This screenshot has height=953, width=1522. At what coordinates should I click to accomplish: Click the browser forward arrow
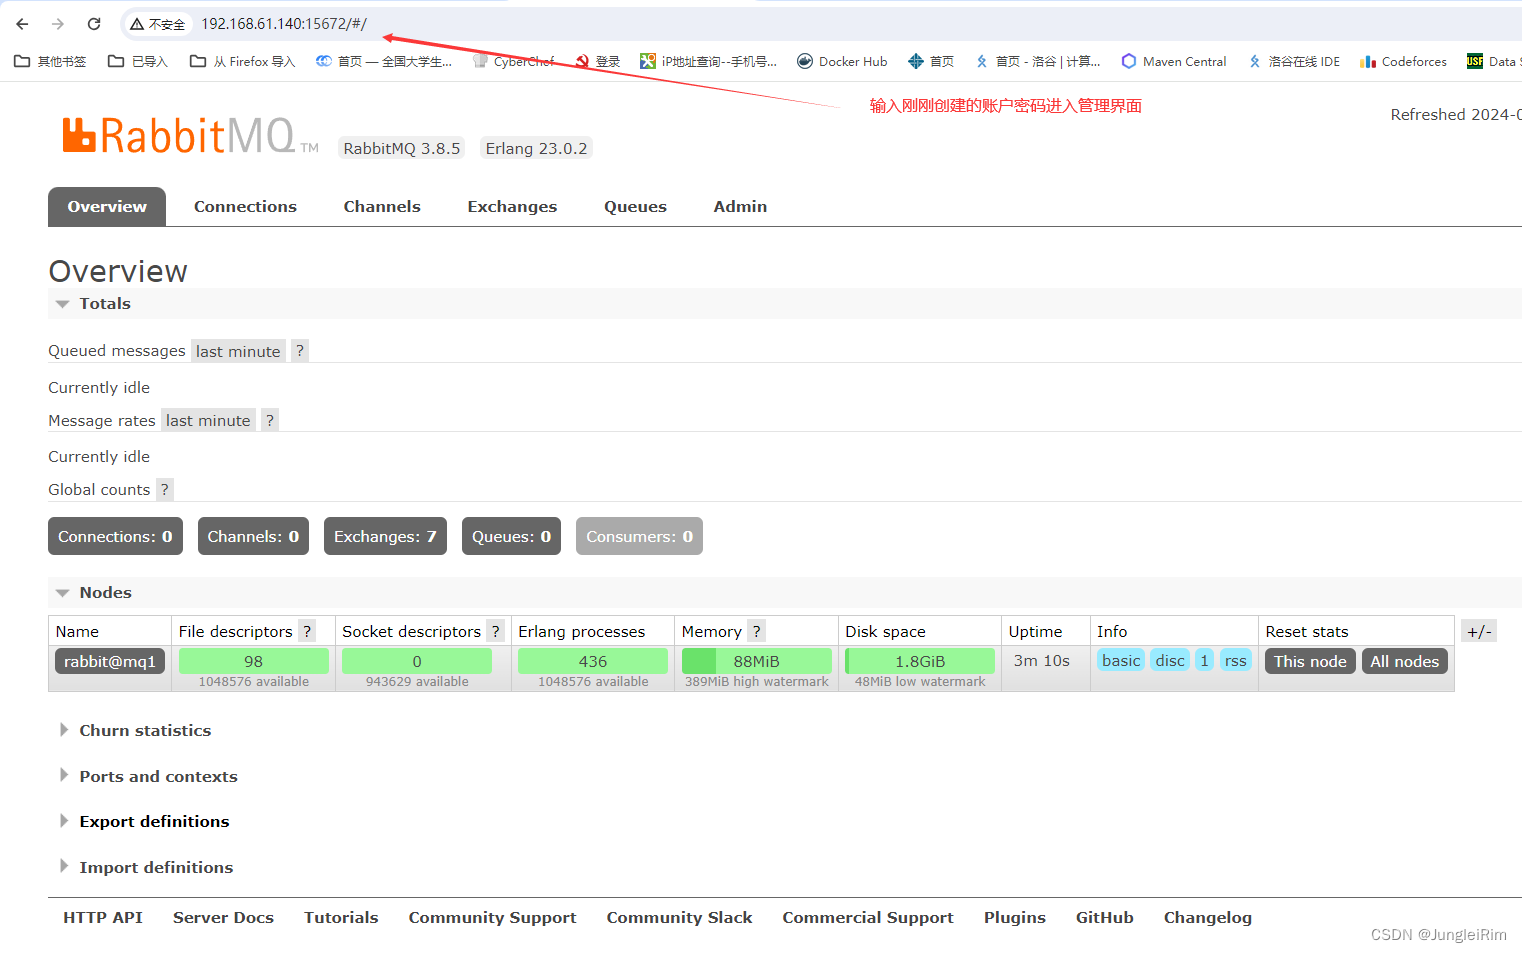click(58, 24)
